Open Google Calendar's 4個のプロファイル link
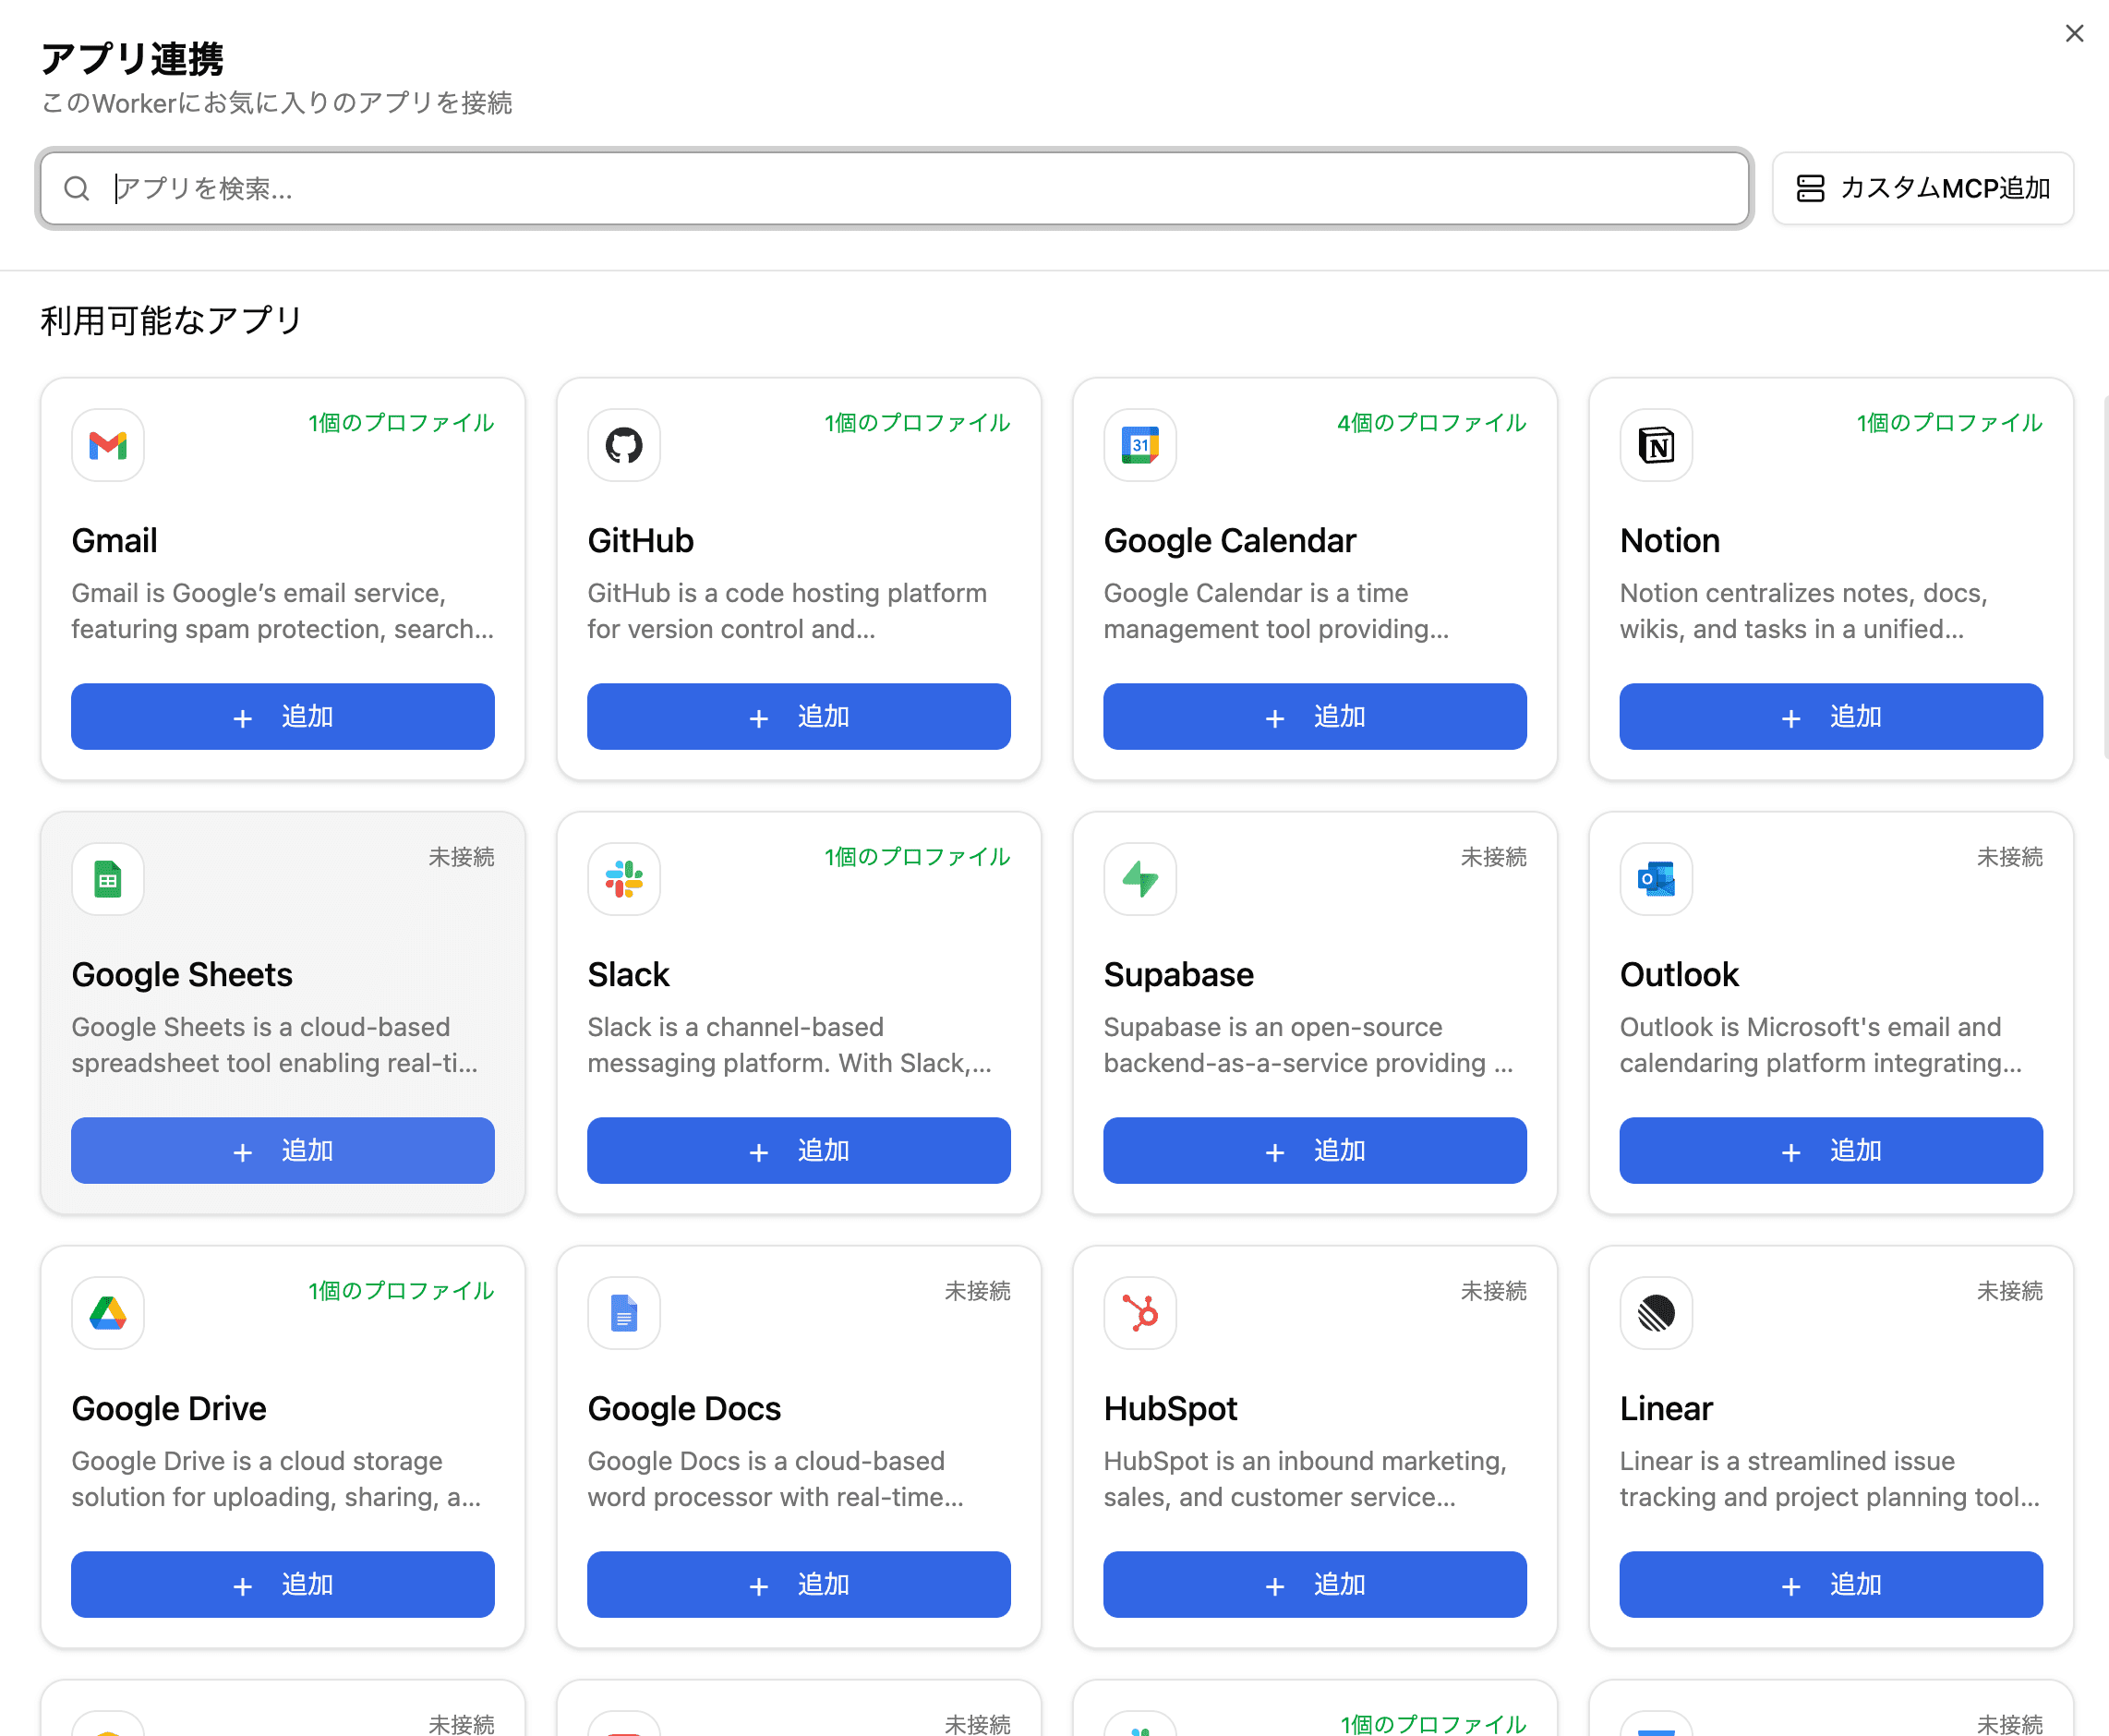The width and height of the screenshot is (2109, 1736). pos(1428,423)
